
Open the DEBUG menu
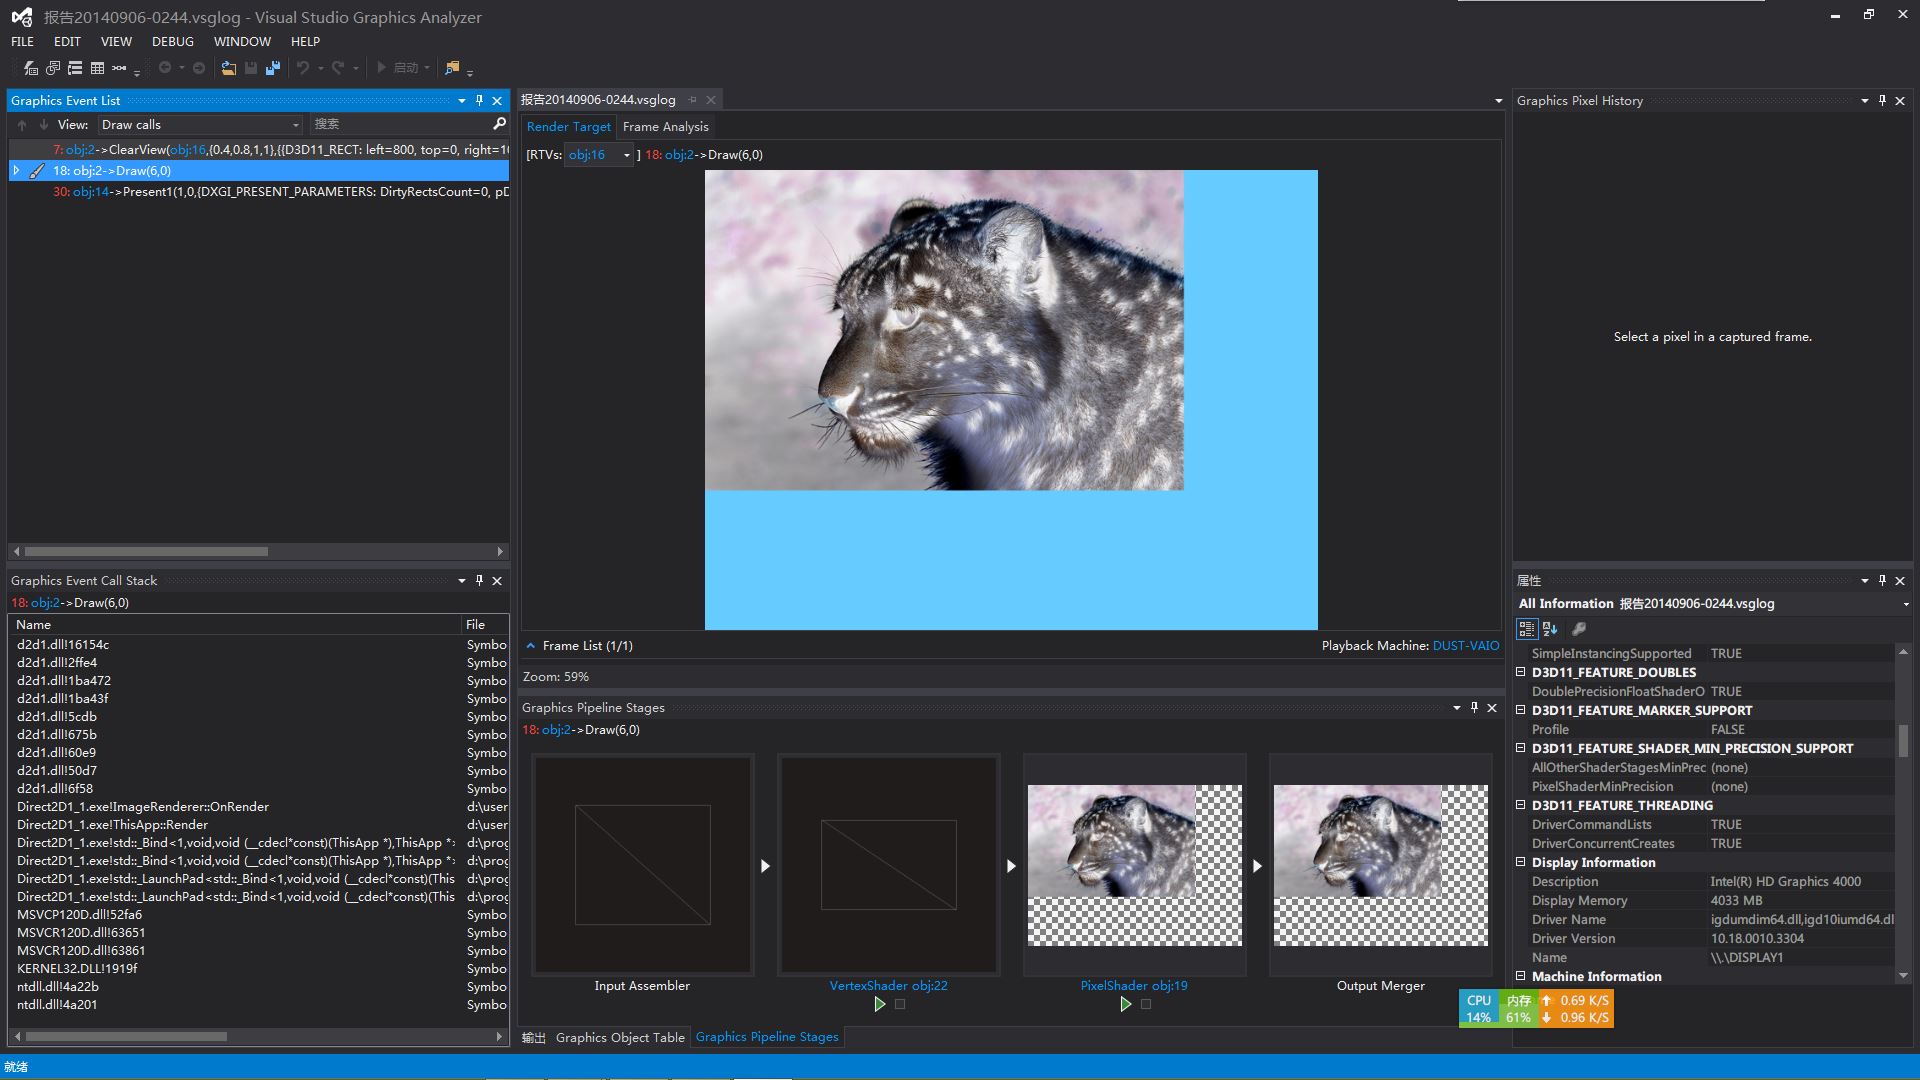[x=172, y=41]
